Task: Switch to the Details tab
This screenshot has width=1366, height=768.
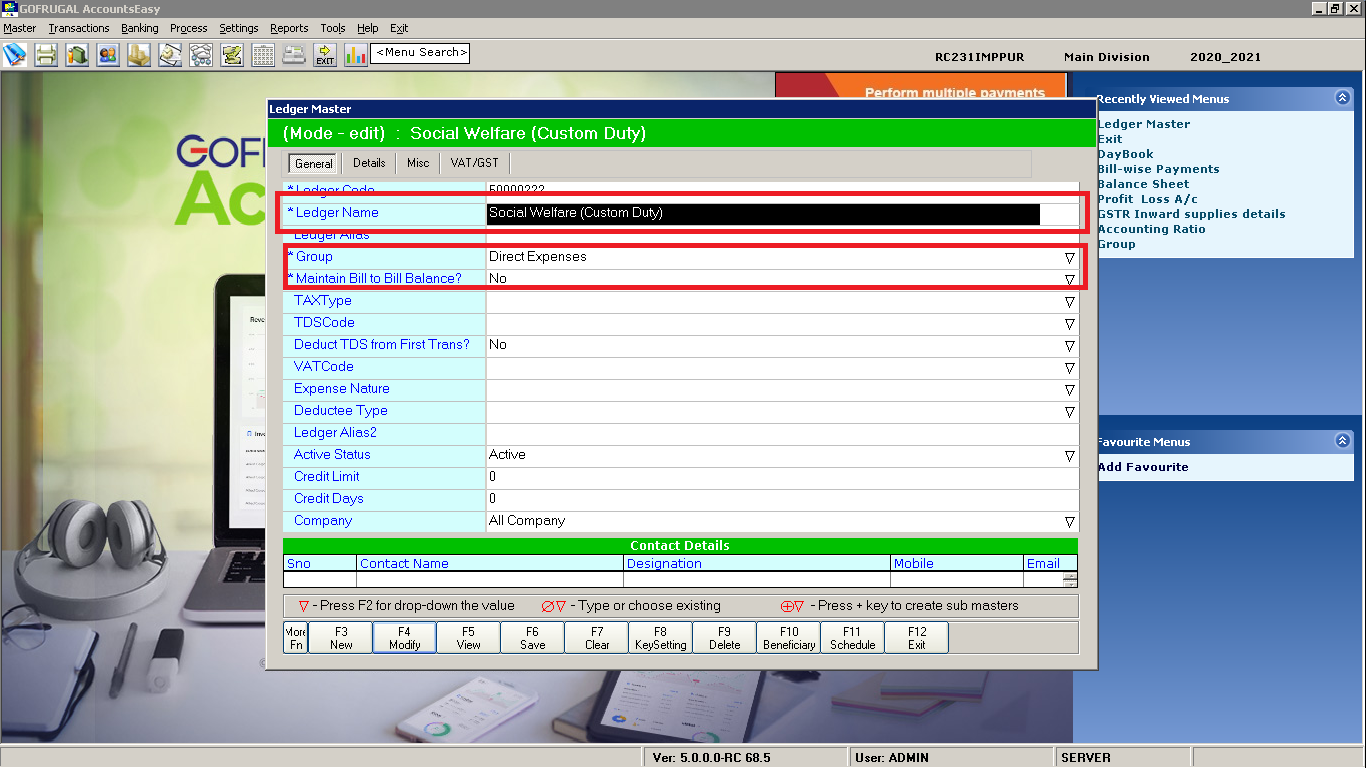Action: tap(369, 163)
